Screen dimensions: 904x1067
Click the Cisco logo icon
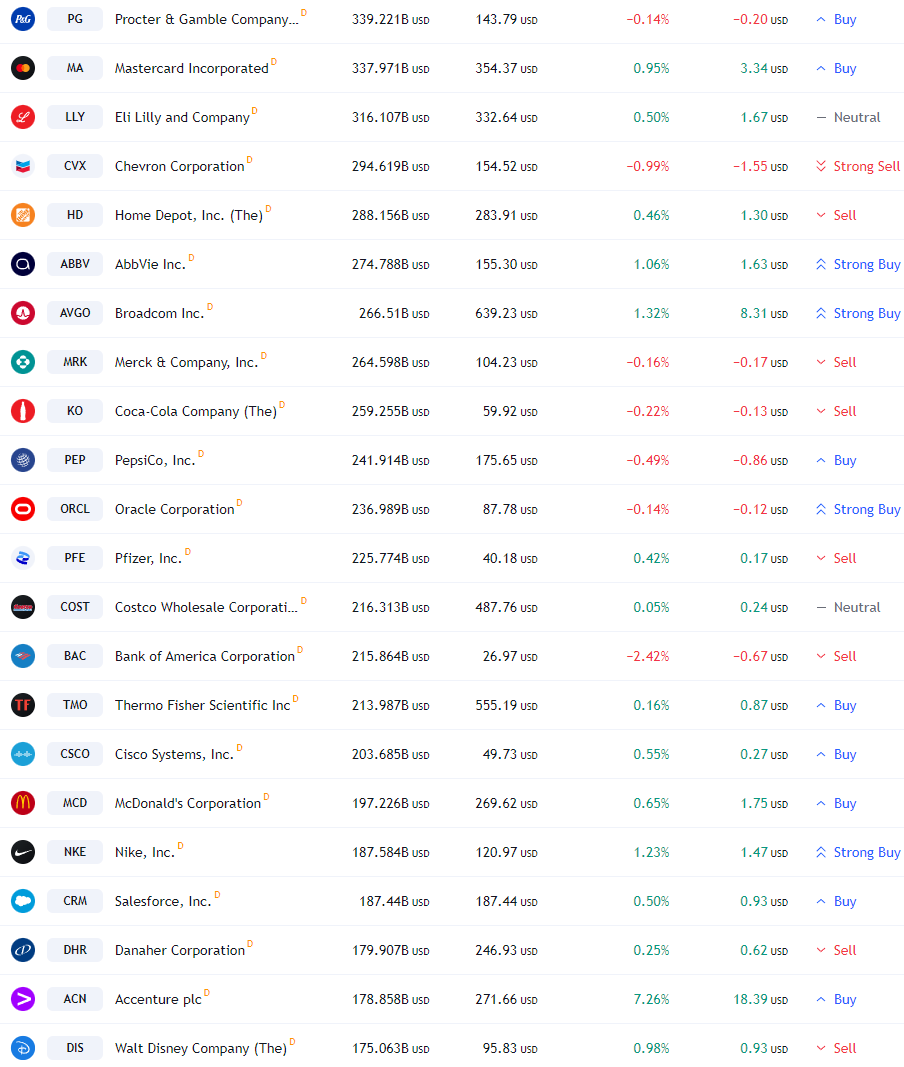point(23,754)
